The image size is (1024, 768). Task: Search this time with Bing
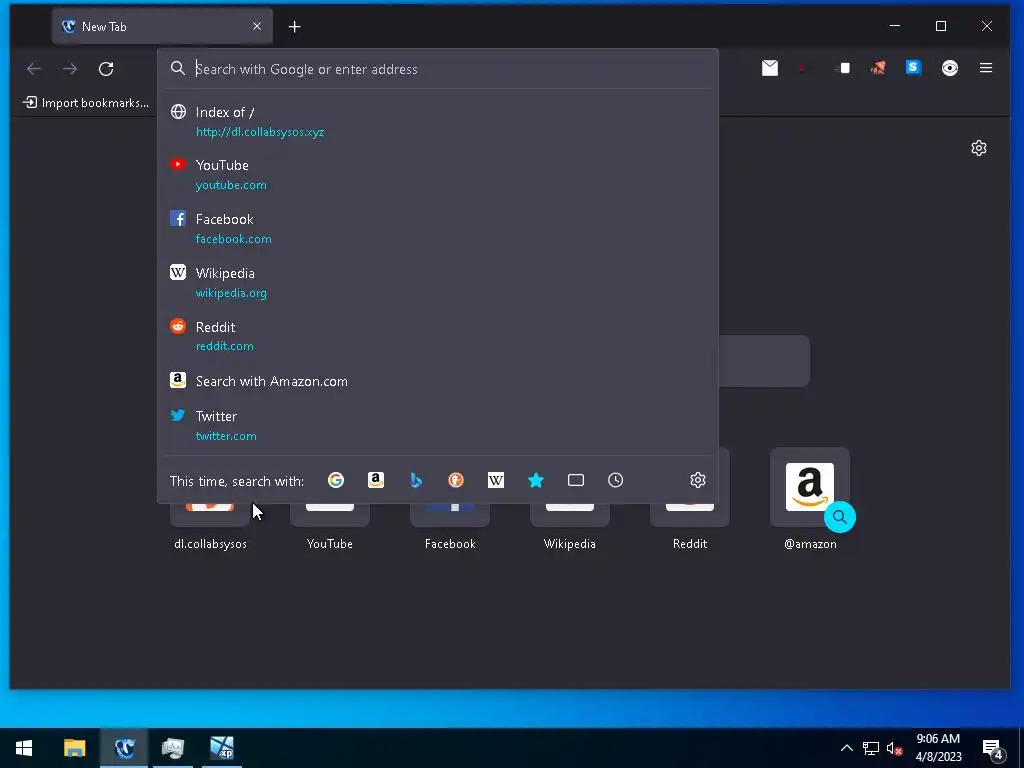[416, 480]
